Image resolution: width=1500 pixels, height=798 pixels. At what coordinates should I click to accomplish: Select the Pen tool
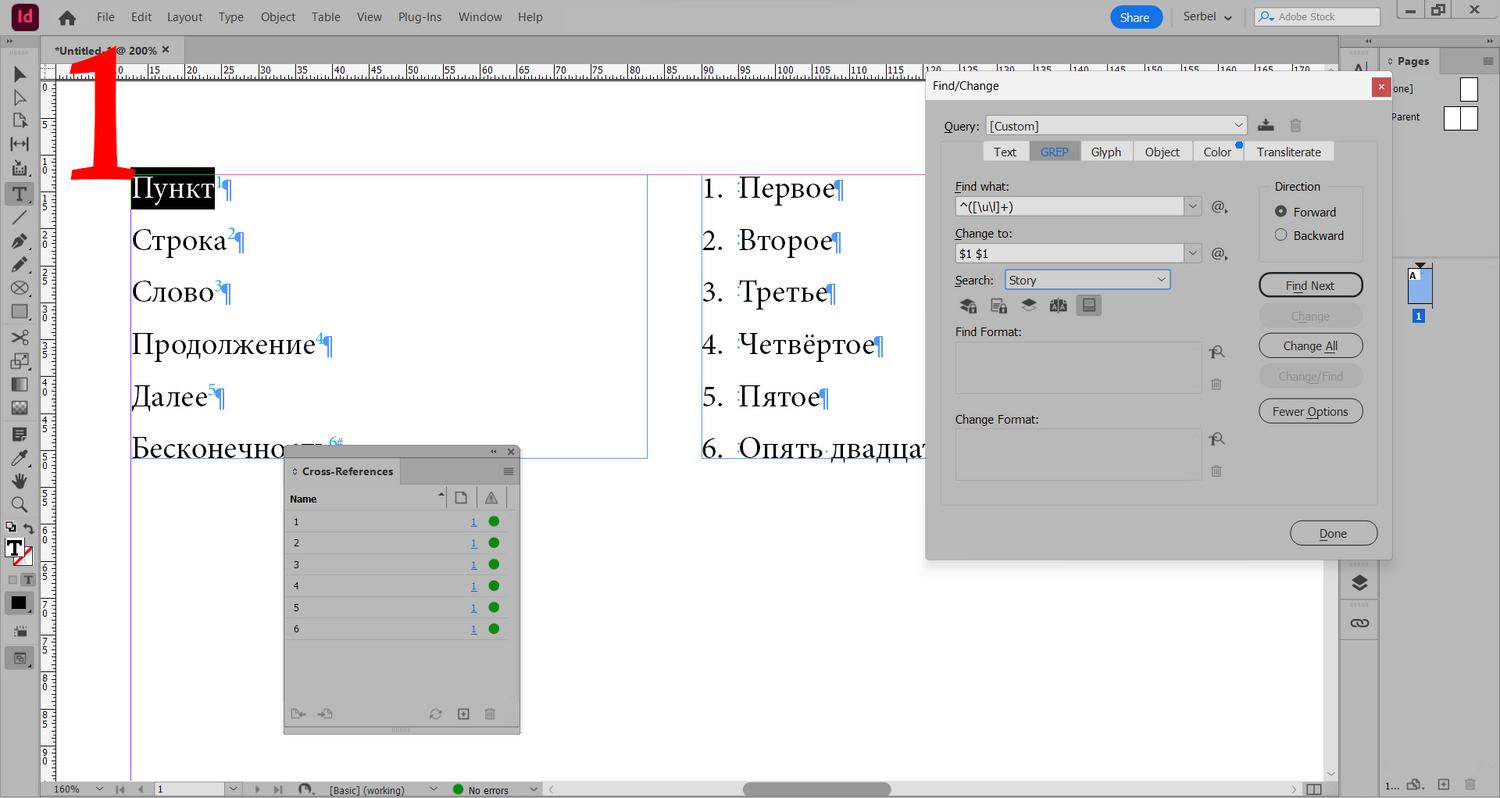point(19,242)
